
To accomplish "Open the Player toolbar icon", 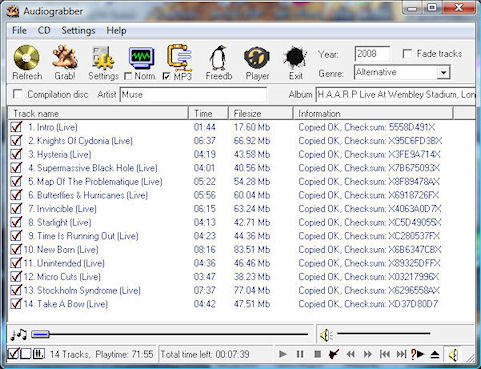I will [x=257, y=58].
